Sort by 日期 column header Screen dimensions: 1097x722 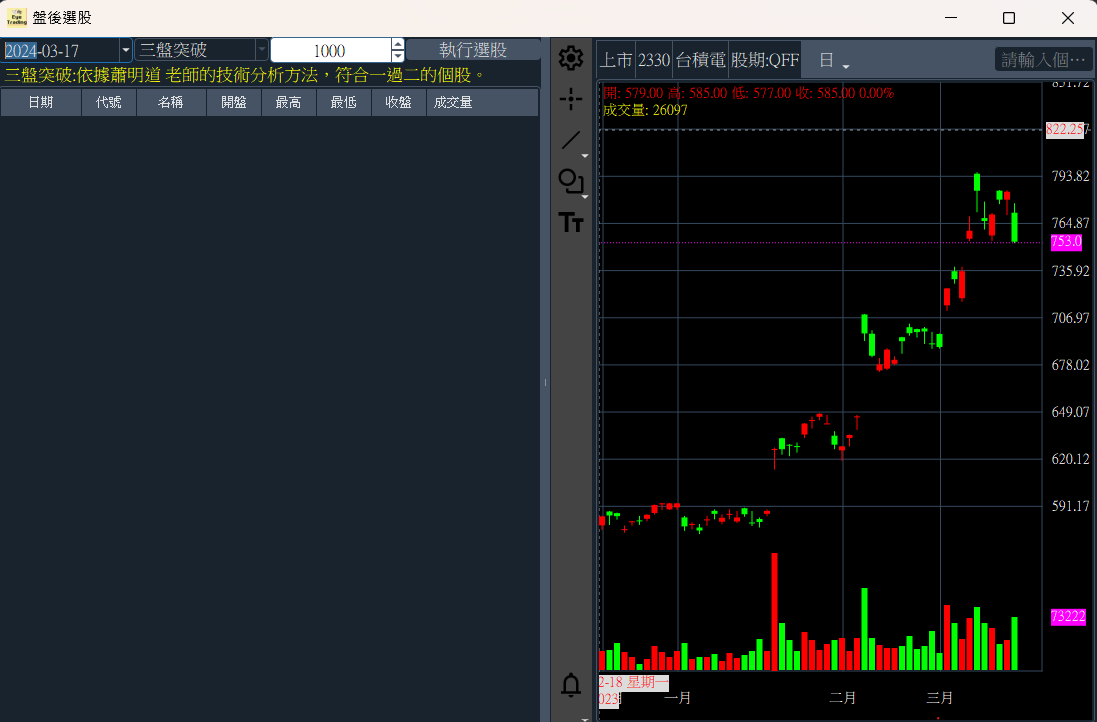click(41, 102)
